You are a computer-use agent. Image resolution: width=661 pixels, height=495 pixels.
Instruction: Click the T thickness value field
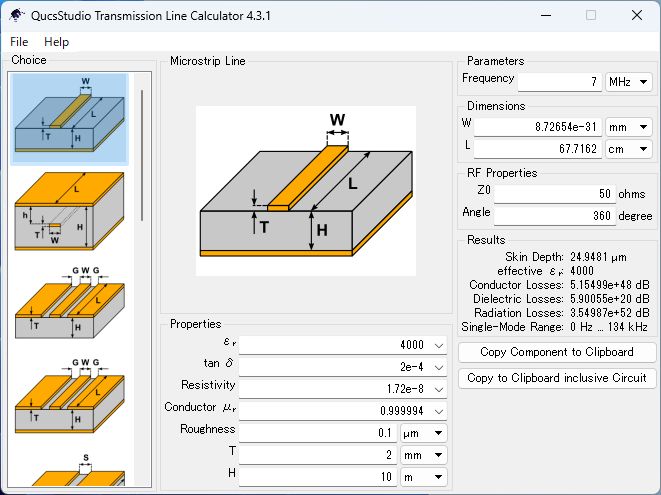pyautogui.click(x=317, y=455)
